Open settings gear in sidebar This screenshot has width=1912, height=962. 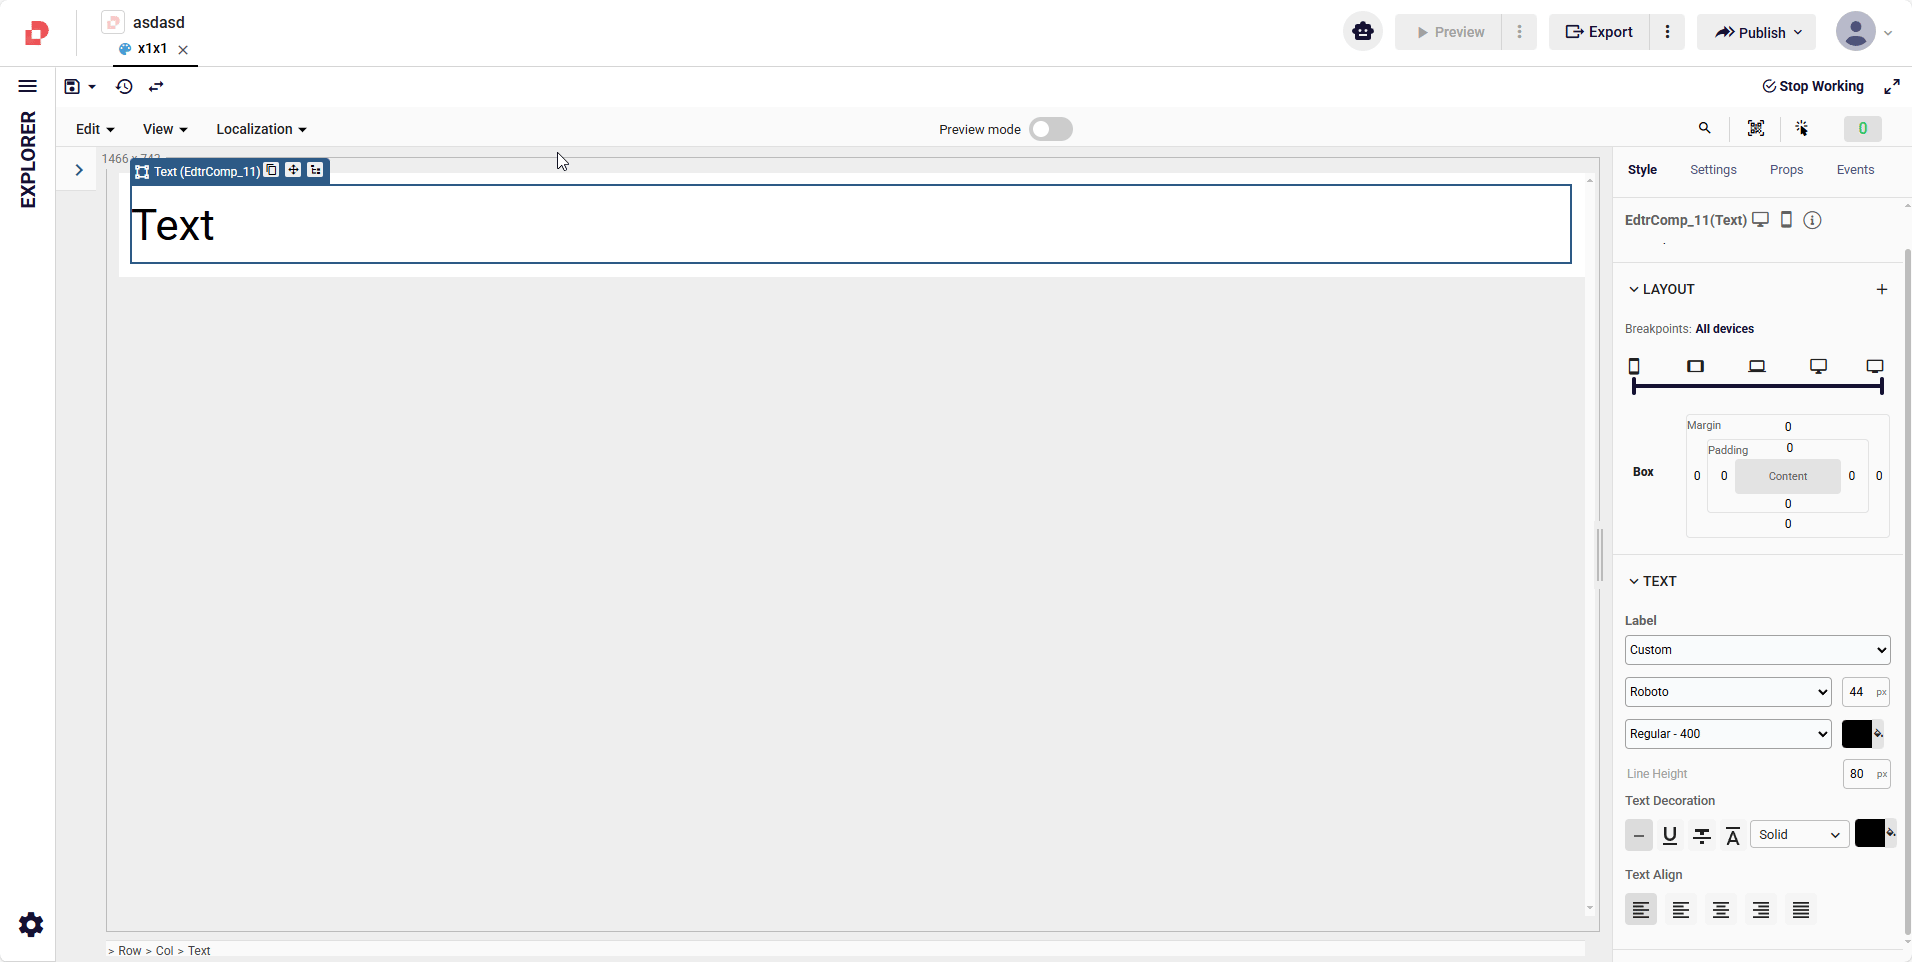coord(31,924)
